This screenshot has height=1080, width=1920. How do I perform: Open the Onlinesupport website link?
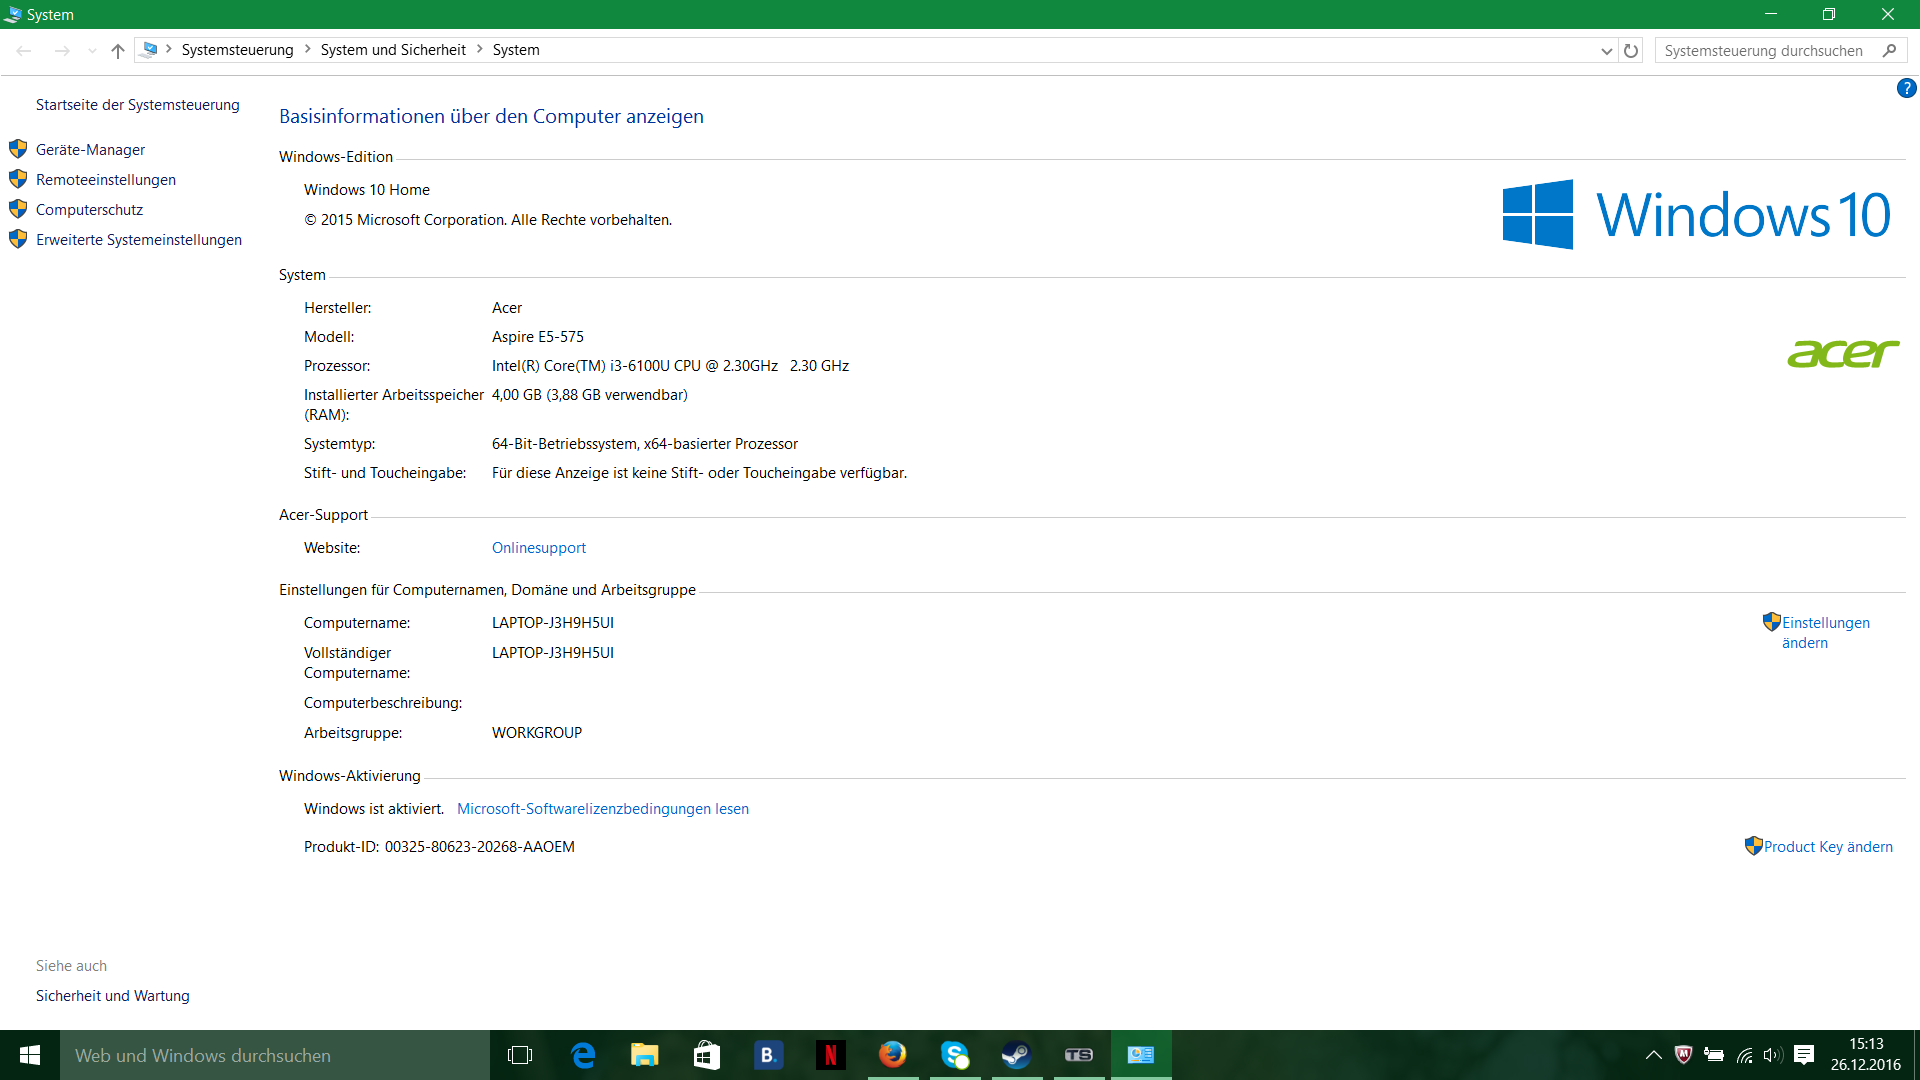pyautogui.click(x=538, y=548)
